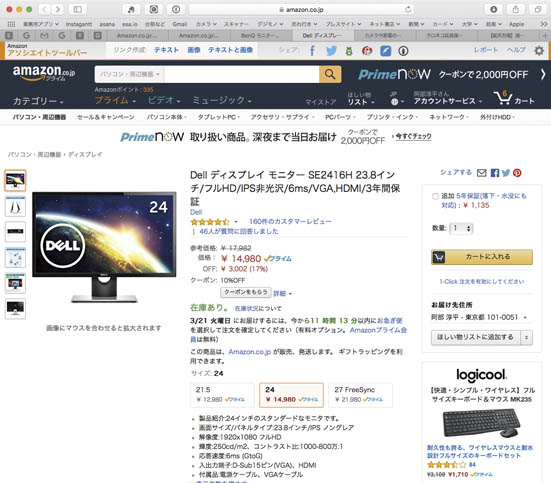Open the Safari downloads icon
The height and width of the screenshot is (483, 551).
tap(493, 9)
